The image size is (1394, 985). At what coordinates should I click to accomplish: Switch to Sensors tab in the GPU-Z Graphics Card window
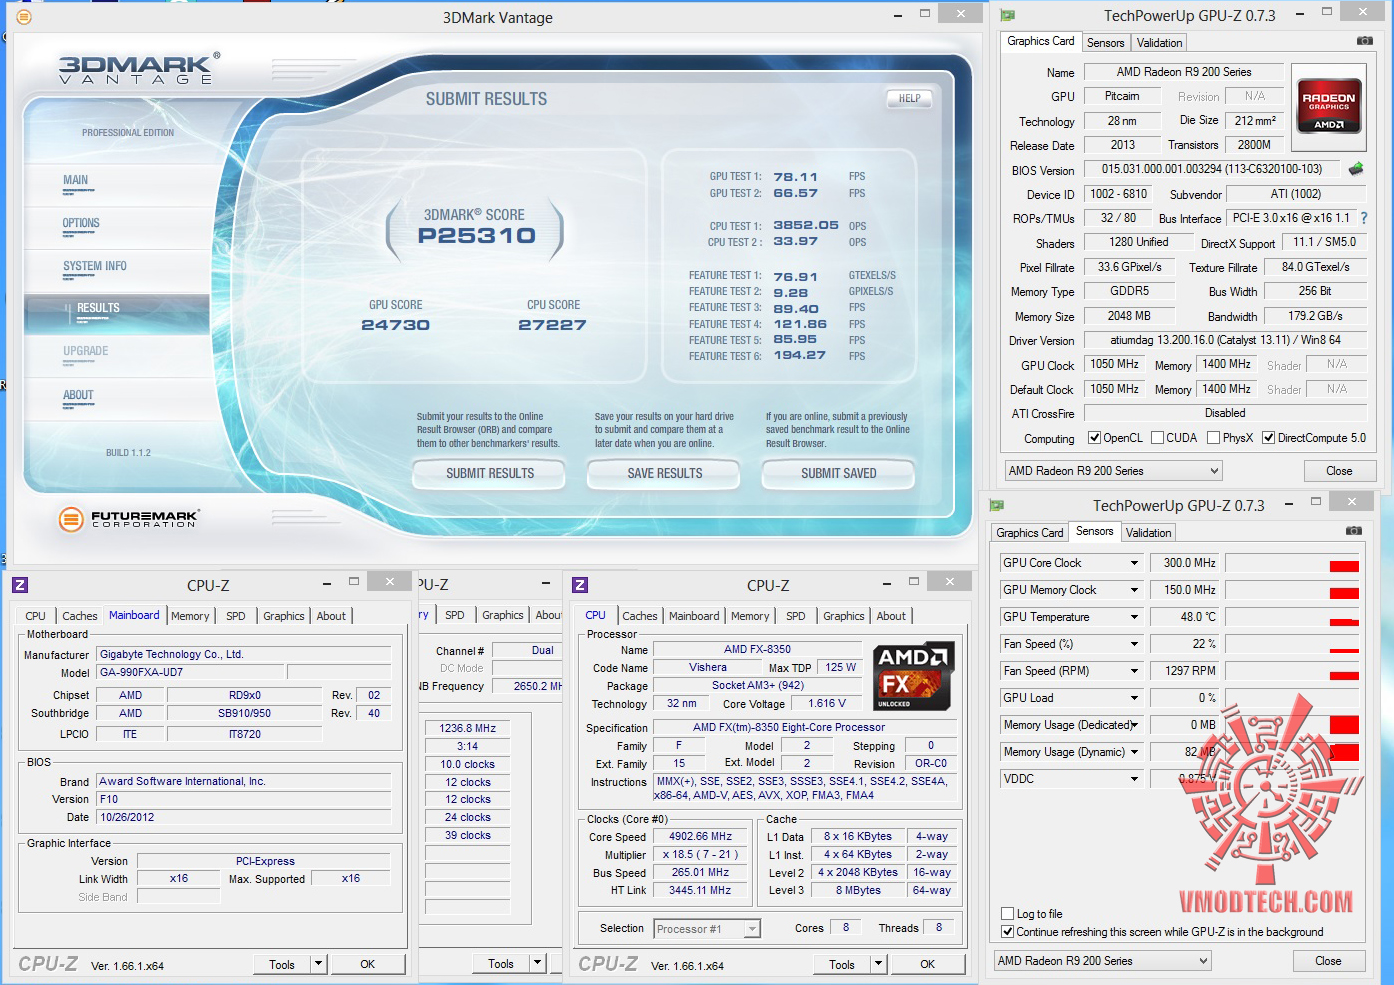click(x=1105, y=43)
